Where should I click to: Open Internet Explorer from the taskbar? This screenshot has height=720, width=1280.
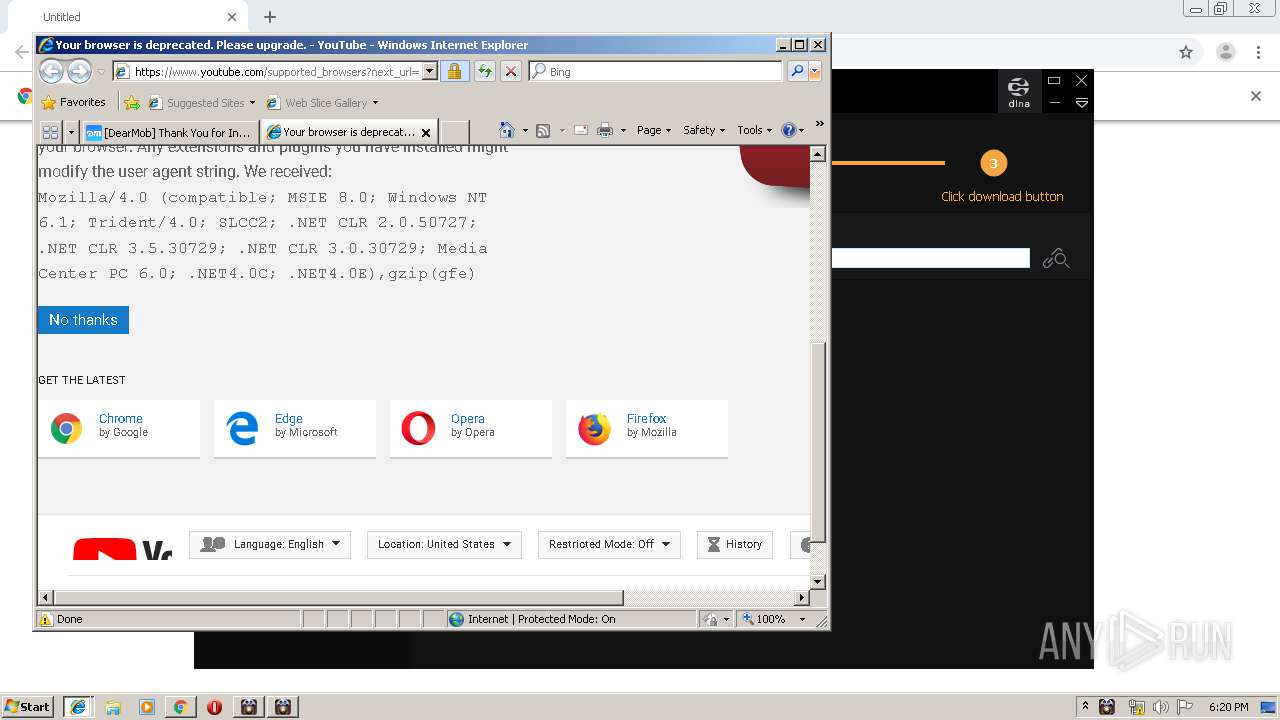tap(77, 707)
